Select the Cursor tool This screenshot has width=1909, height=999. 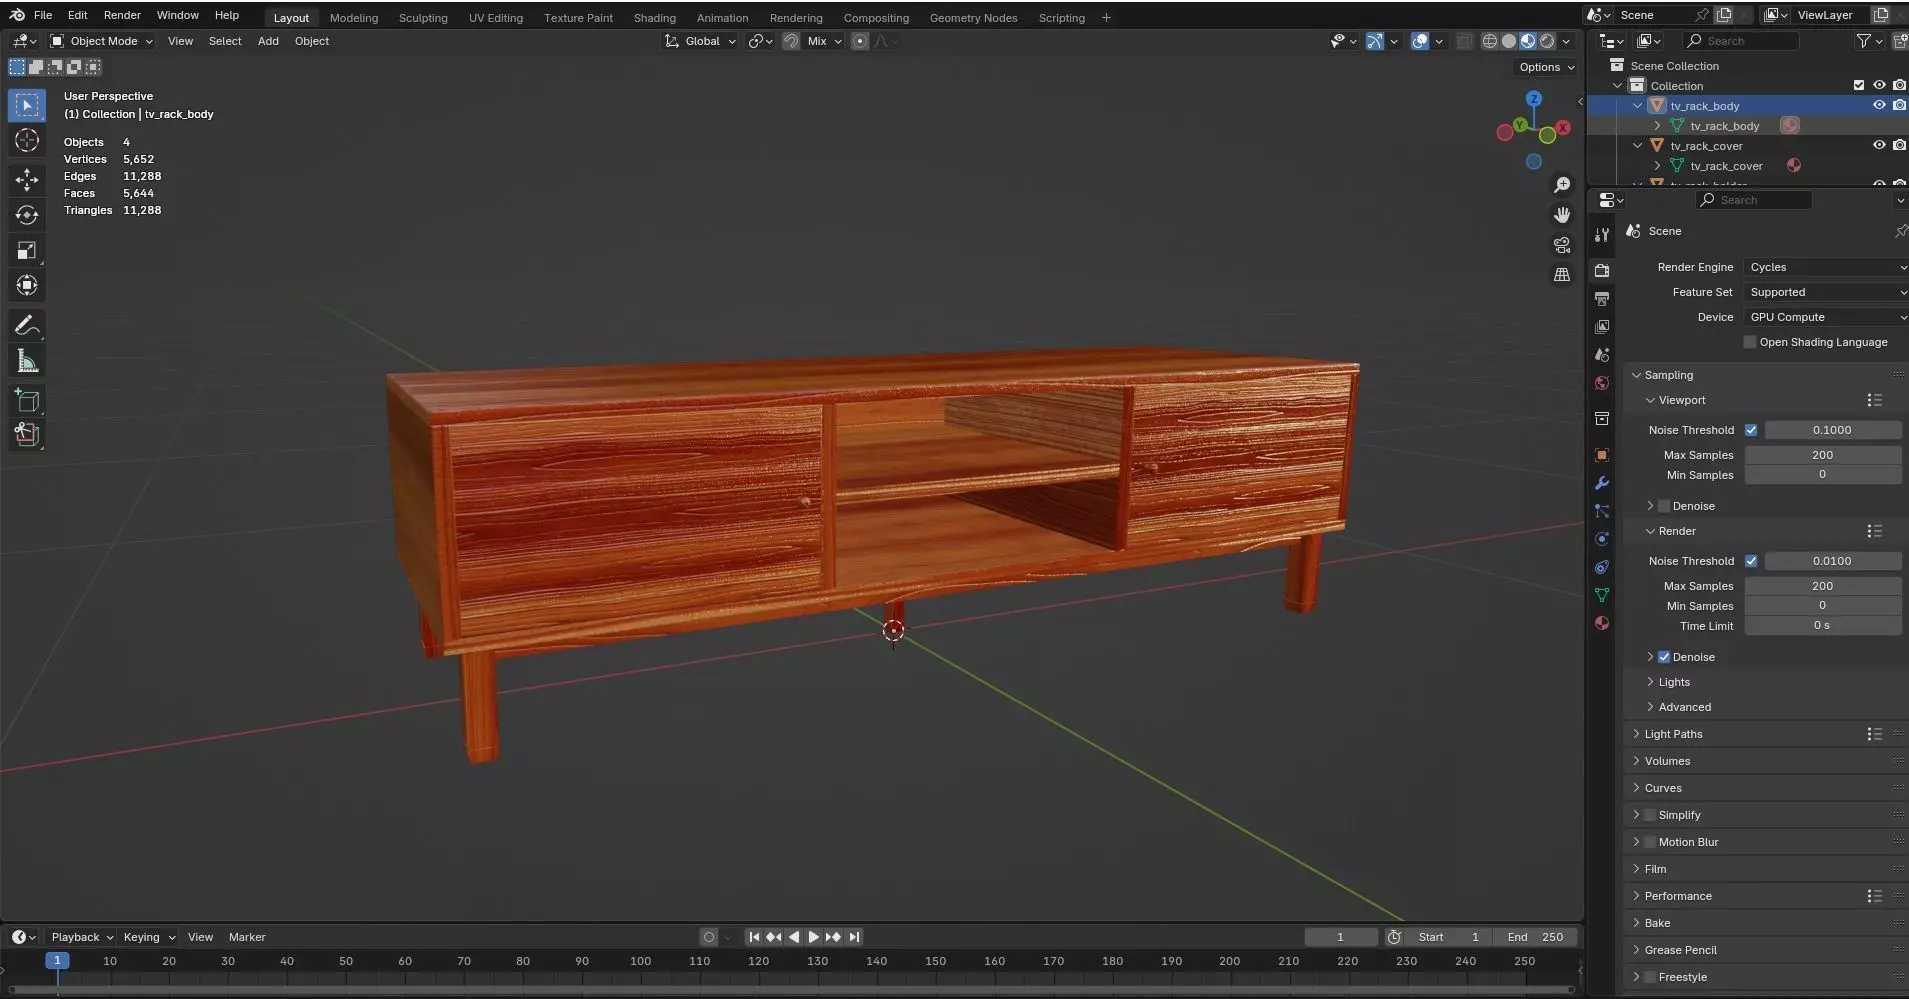pyautogui.click(x=27, y=140)
